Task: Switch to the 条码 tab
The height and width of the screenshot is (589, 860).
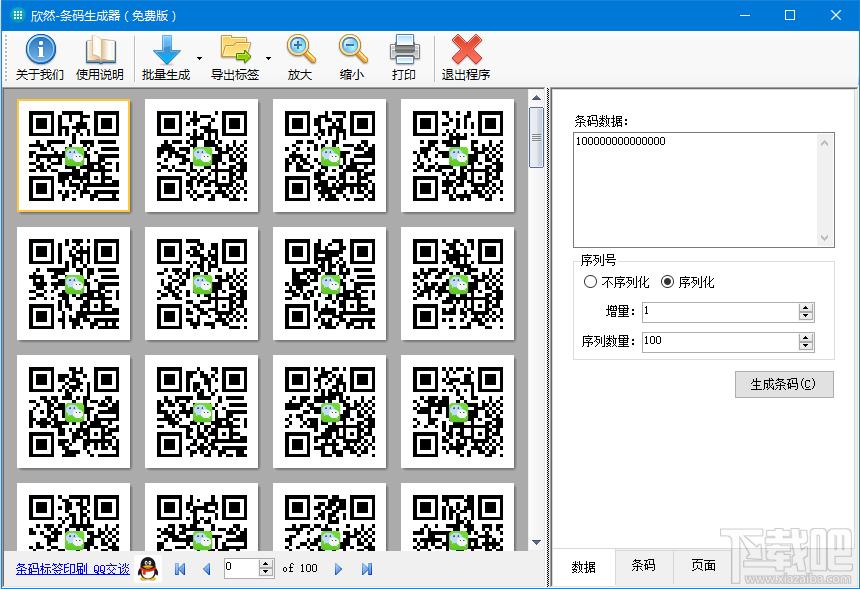Action: click(x=643, y=565)
